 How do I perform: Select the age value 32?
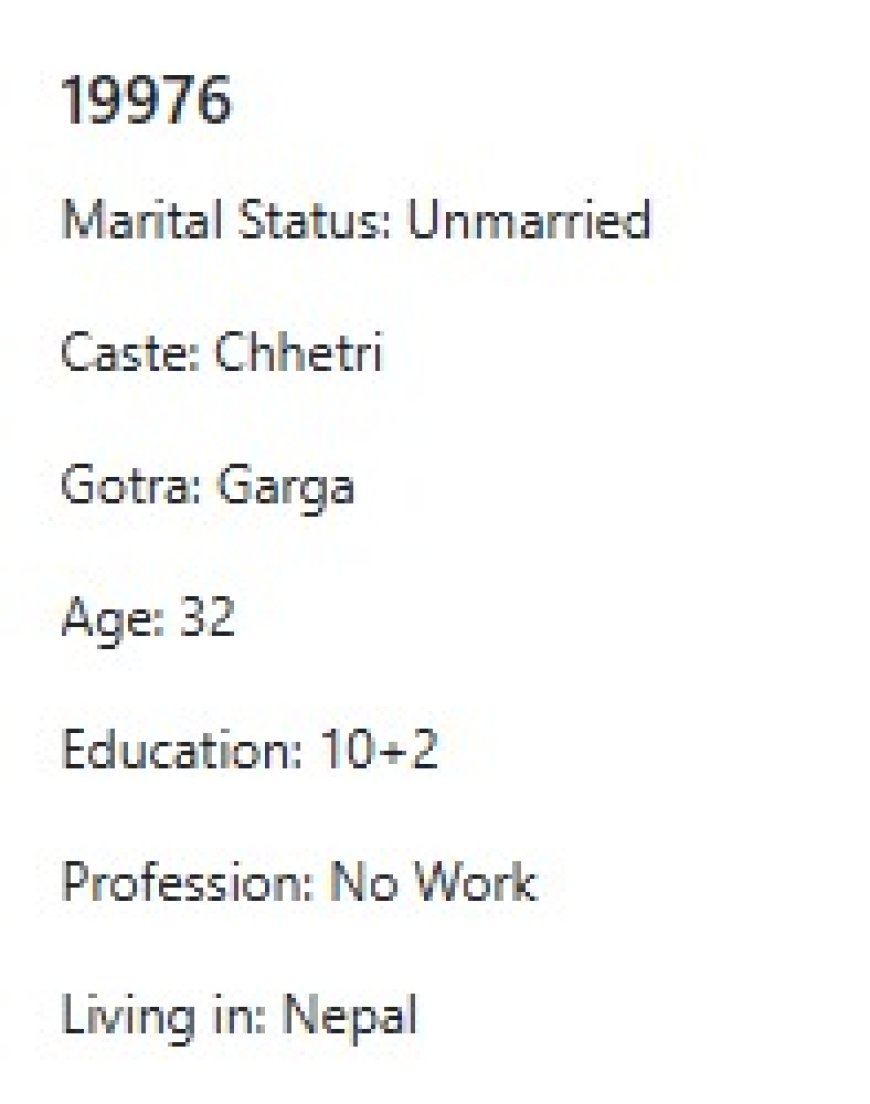[x=207, y=618]
